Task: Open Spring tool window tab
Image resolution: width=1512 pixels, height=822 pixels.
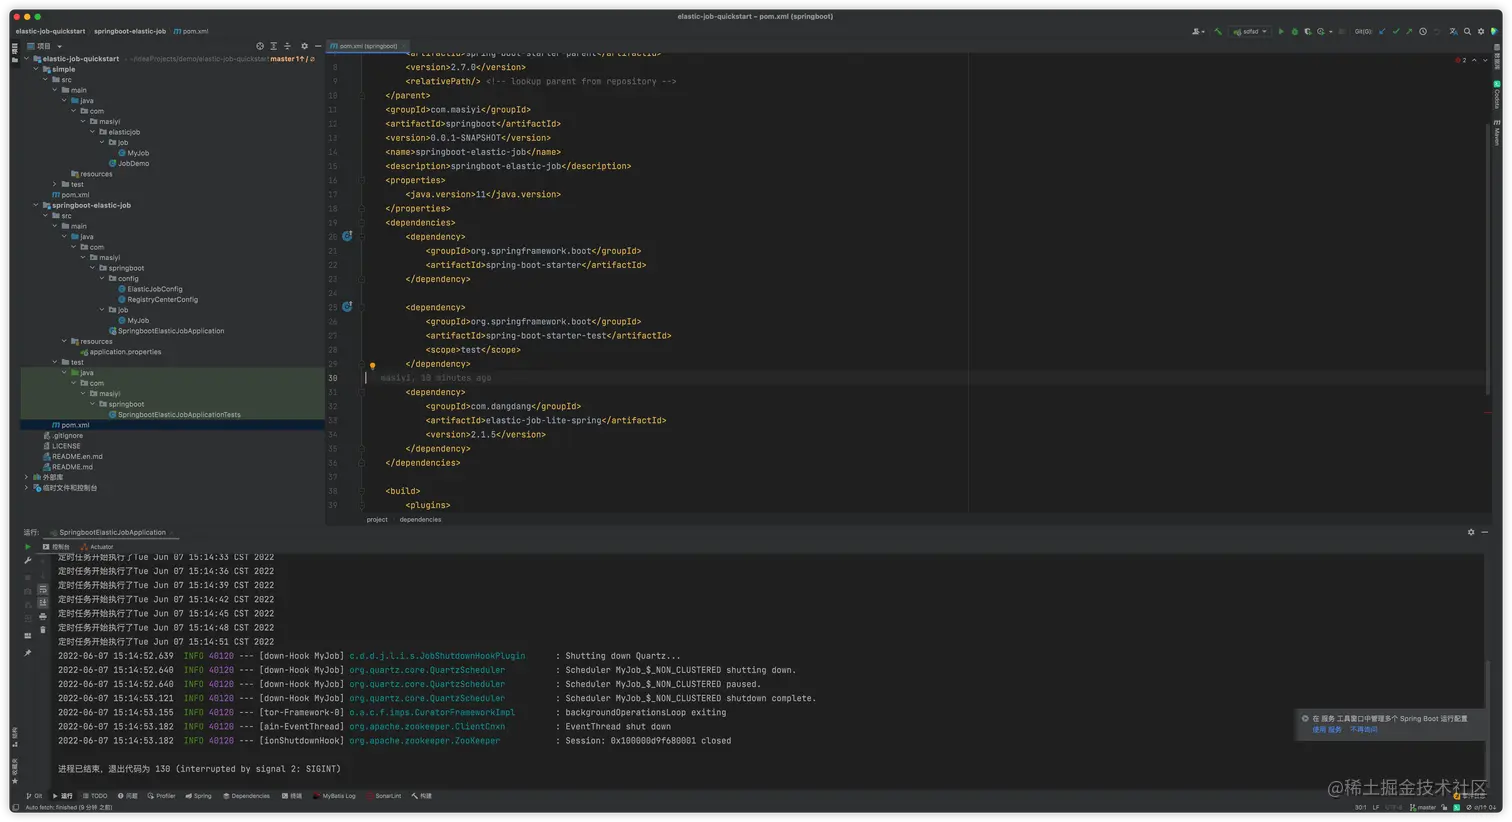Action: [198, 796]
